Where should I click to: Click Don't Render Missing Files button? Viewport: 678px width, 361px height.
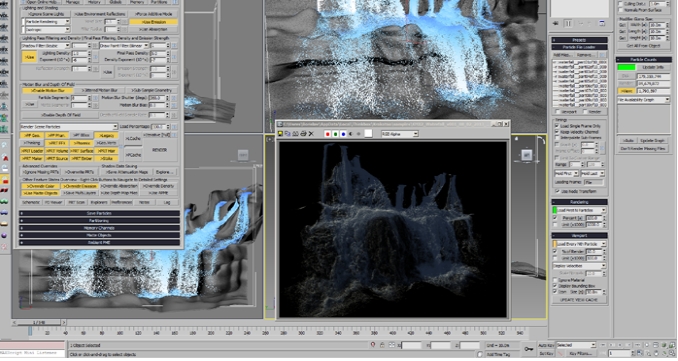[x=643, y=148]
